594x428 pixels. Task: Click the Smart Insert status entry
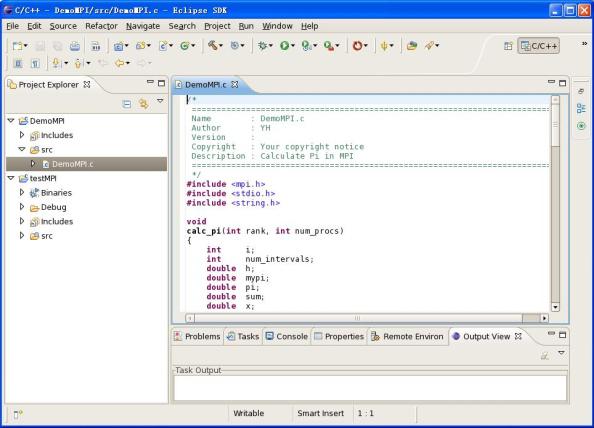tap(320, 413)
